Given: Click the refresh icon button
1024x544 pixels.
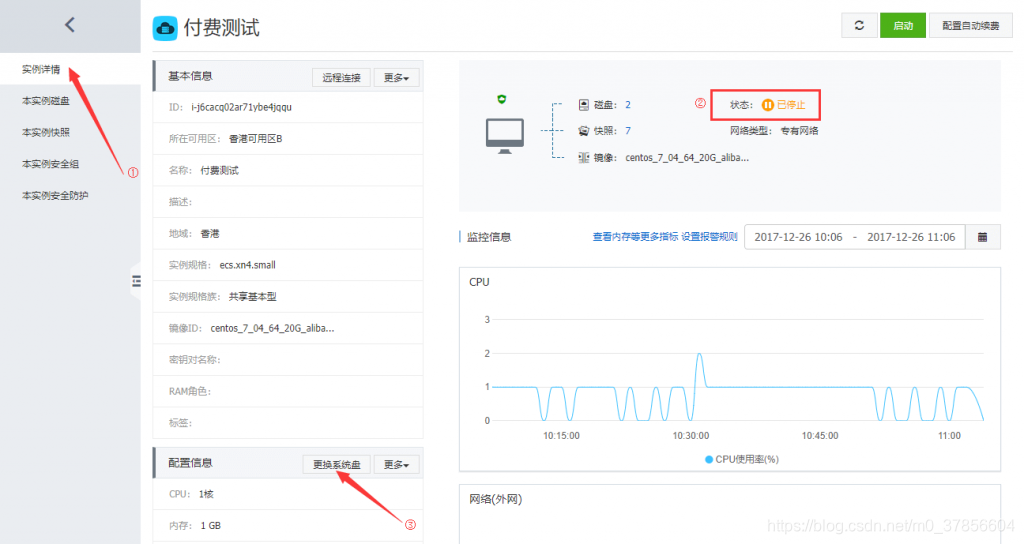Looking at the screenshot, I should (859, 25).
